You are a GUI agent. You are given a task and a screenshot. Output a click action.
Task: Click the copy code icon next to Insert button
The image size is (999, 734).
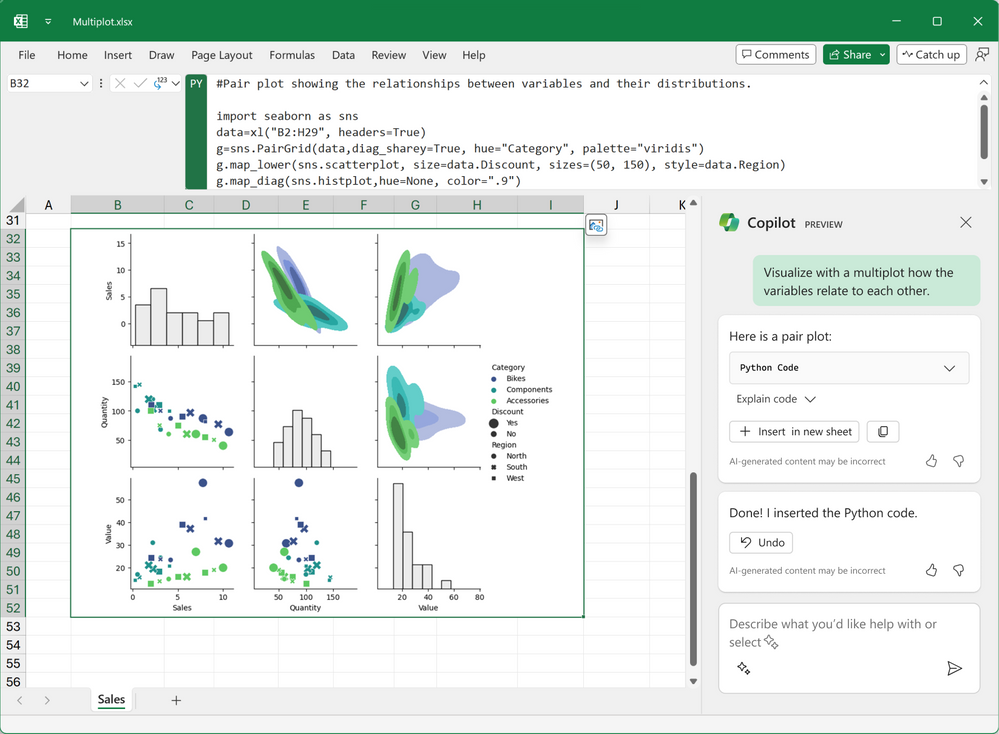(x=883, y=431)
